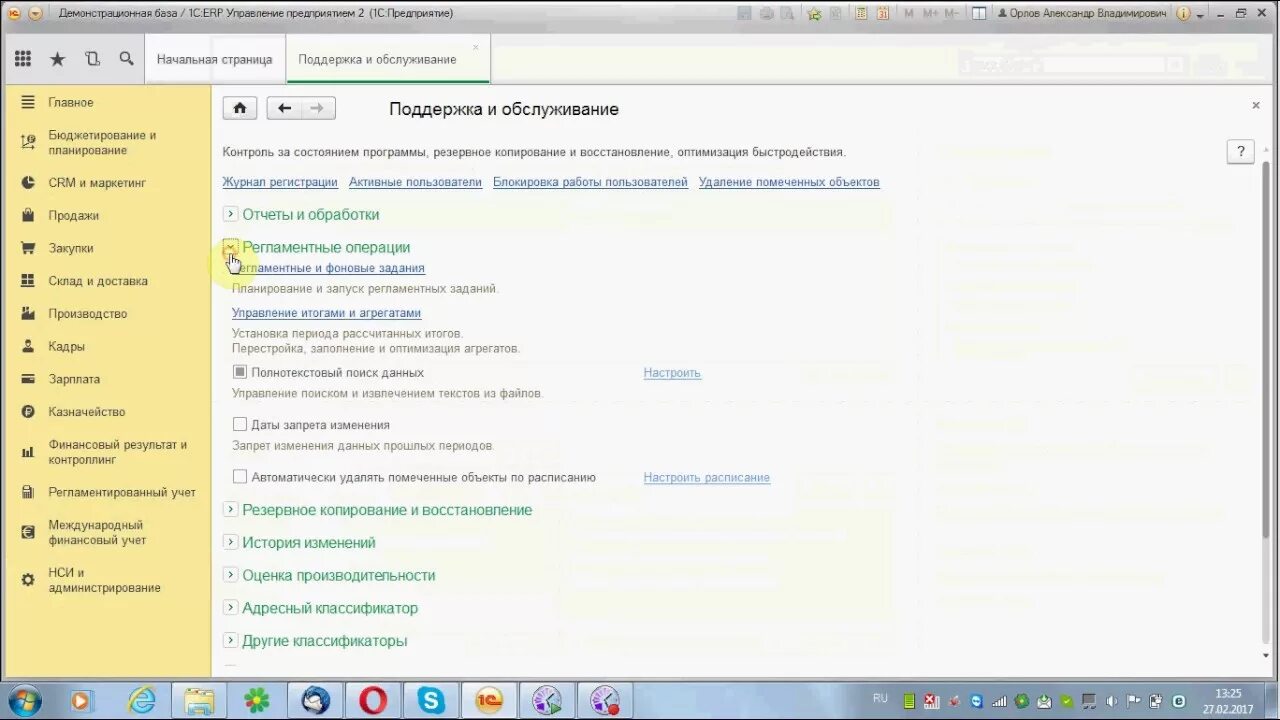This screenshot has width=1280, height=720.
Task: Open main menu dropdown in title bar
Action: click(x=35, y=13)
